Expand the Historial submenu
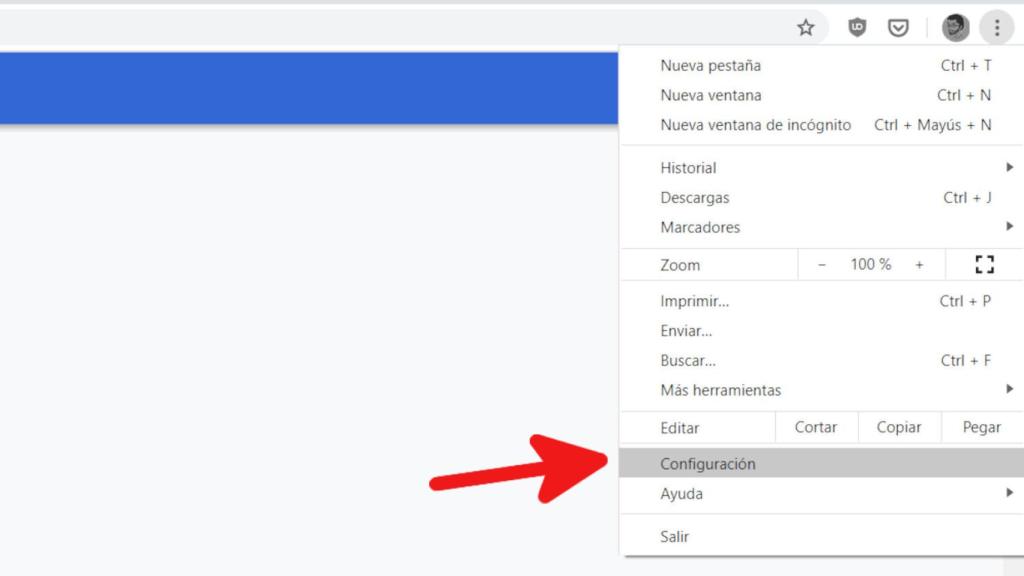Viewport: 1024px width, 576px height. [822, 168]
